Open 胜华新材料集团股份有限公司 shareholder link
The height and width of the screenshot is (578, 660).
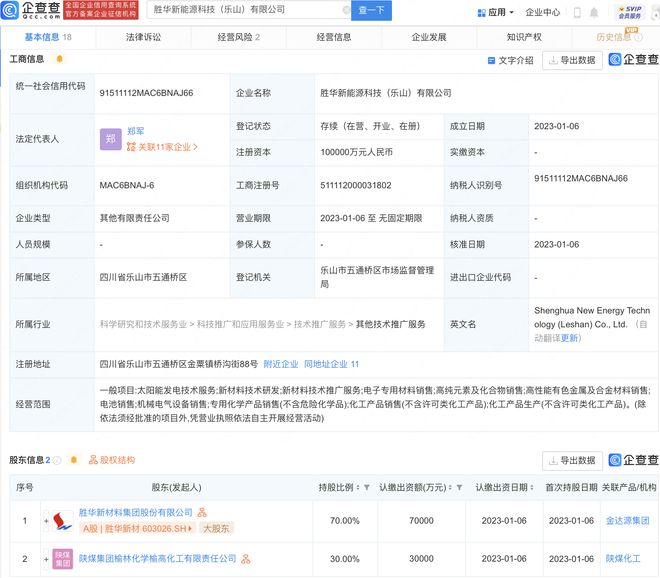click(136, 512)
